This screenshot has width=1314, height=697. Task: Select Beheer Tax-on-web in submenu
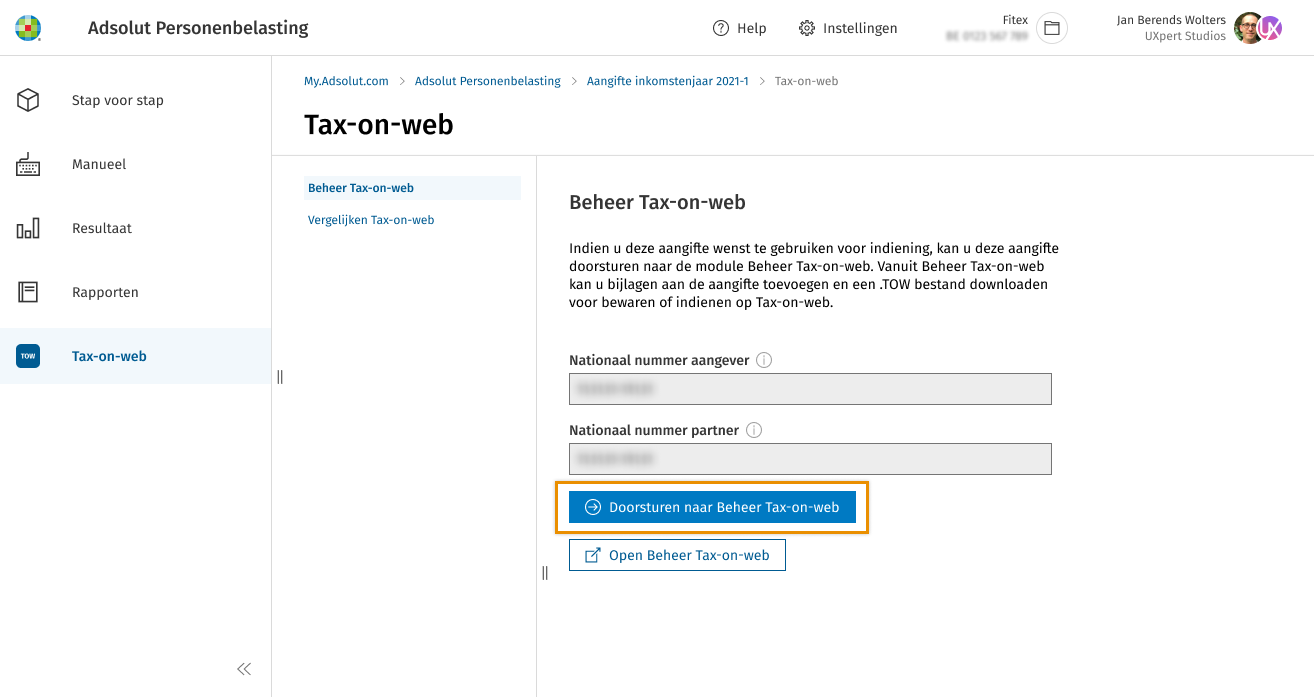[361, 188]
